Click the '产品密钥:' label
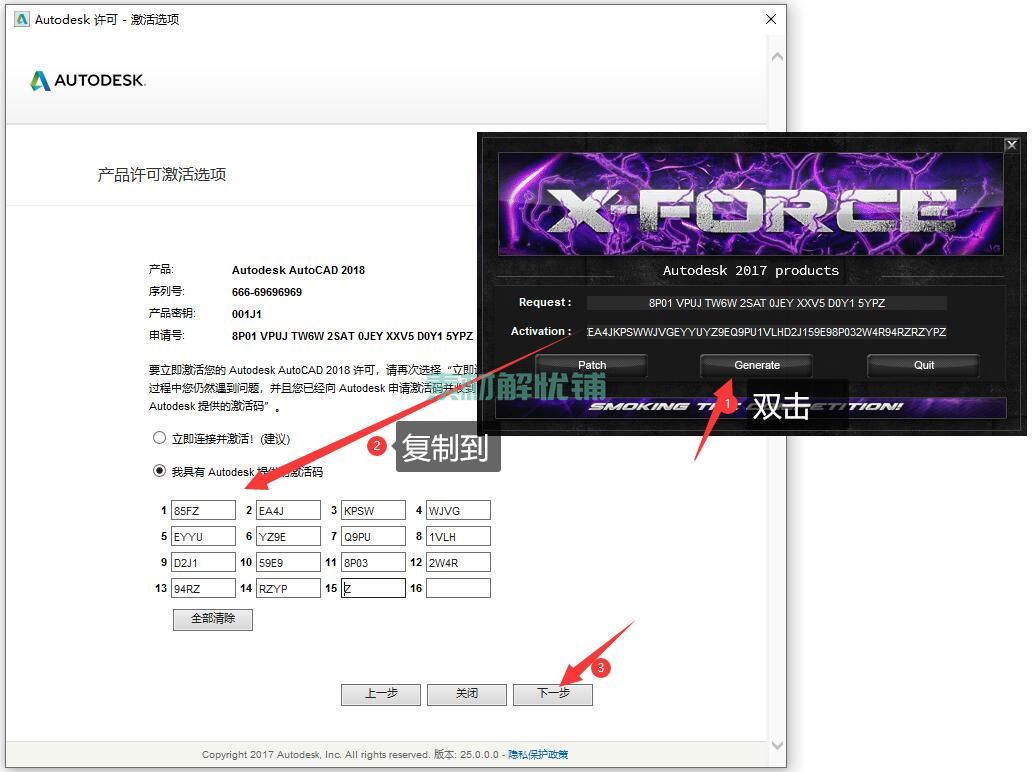 pos(172,313)
